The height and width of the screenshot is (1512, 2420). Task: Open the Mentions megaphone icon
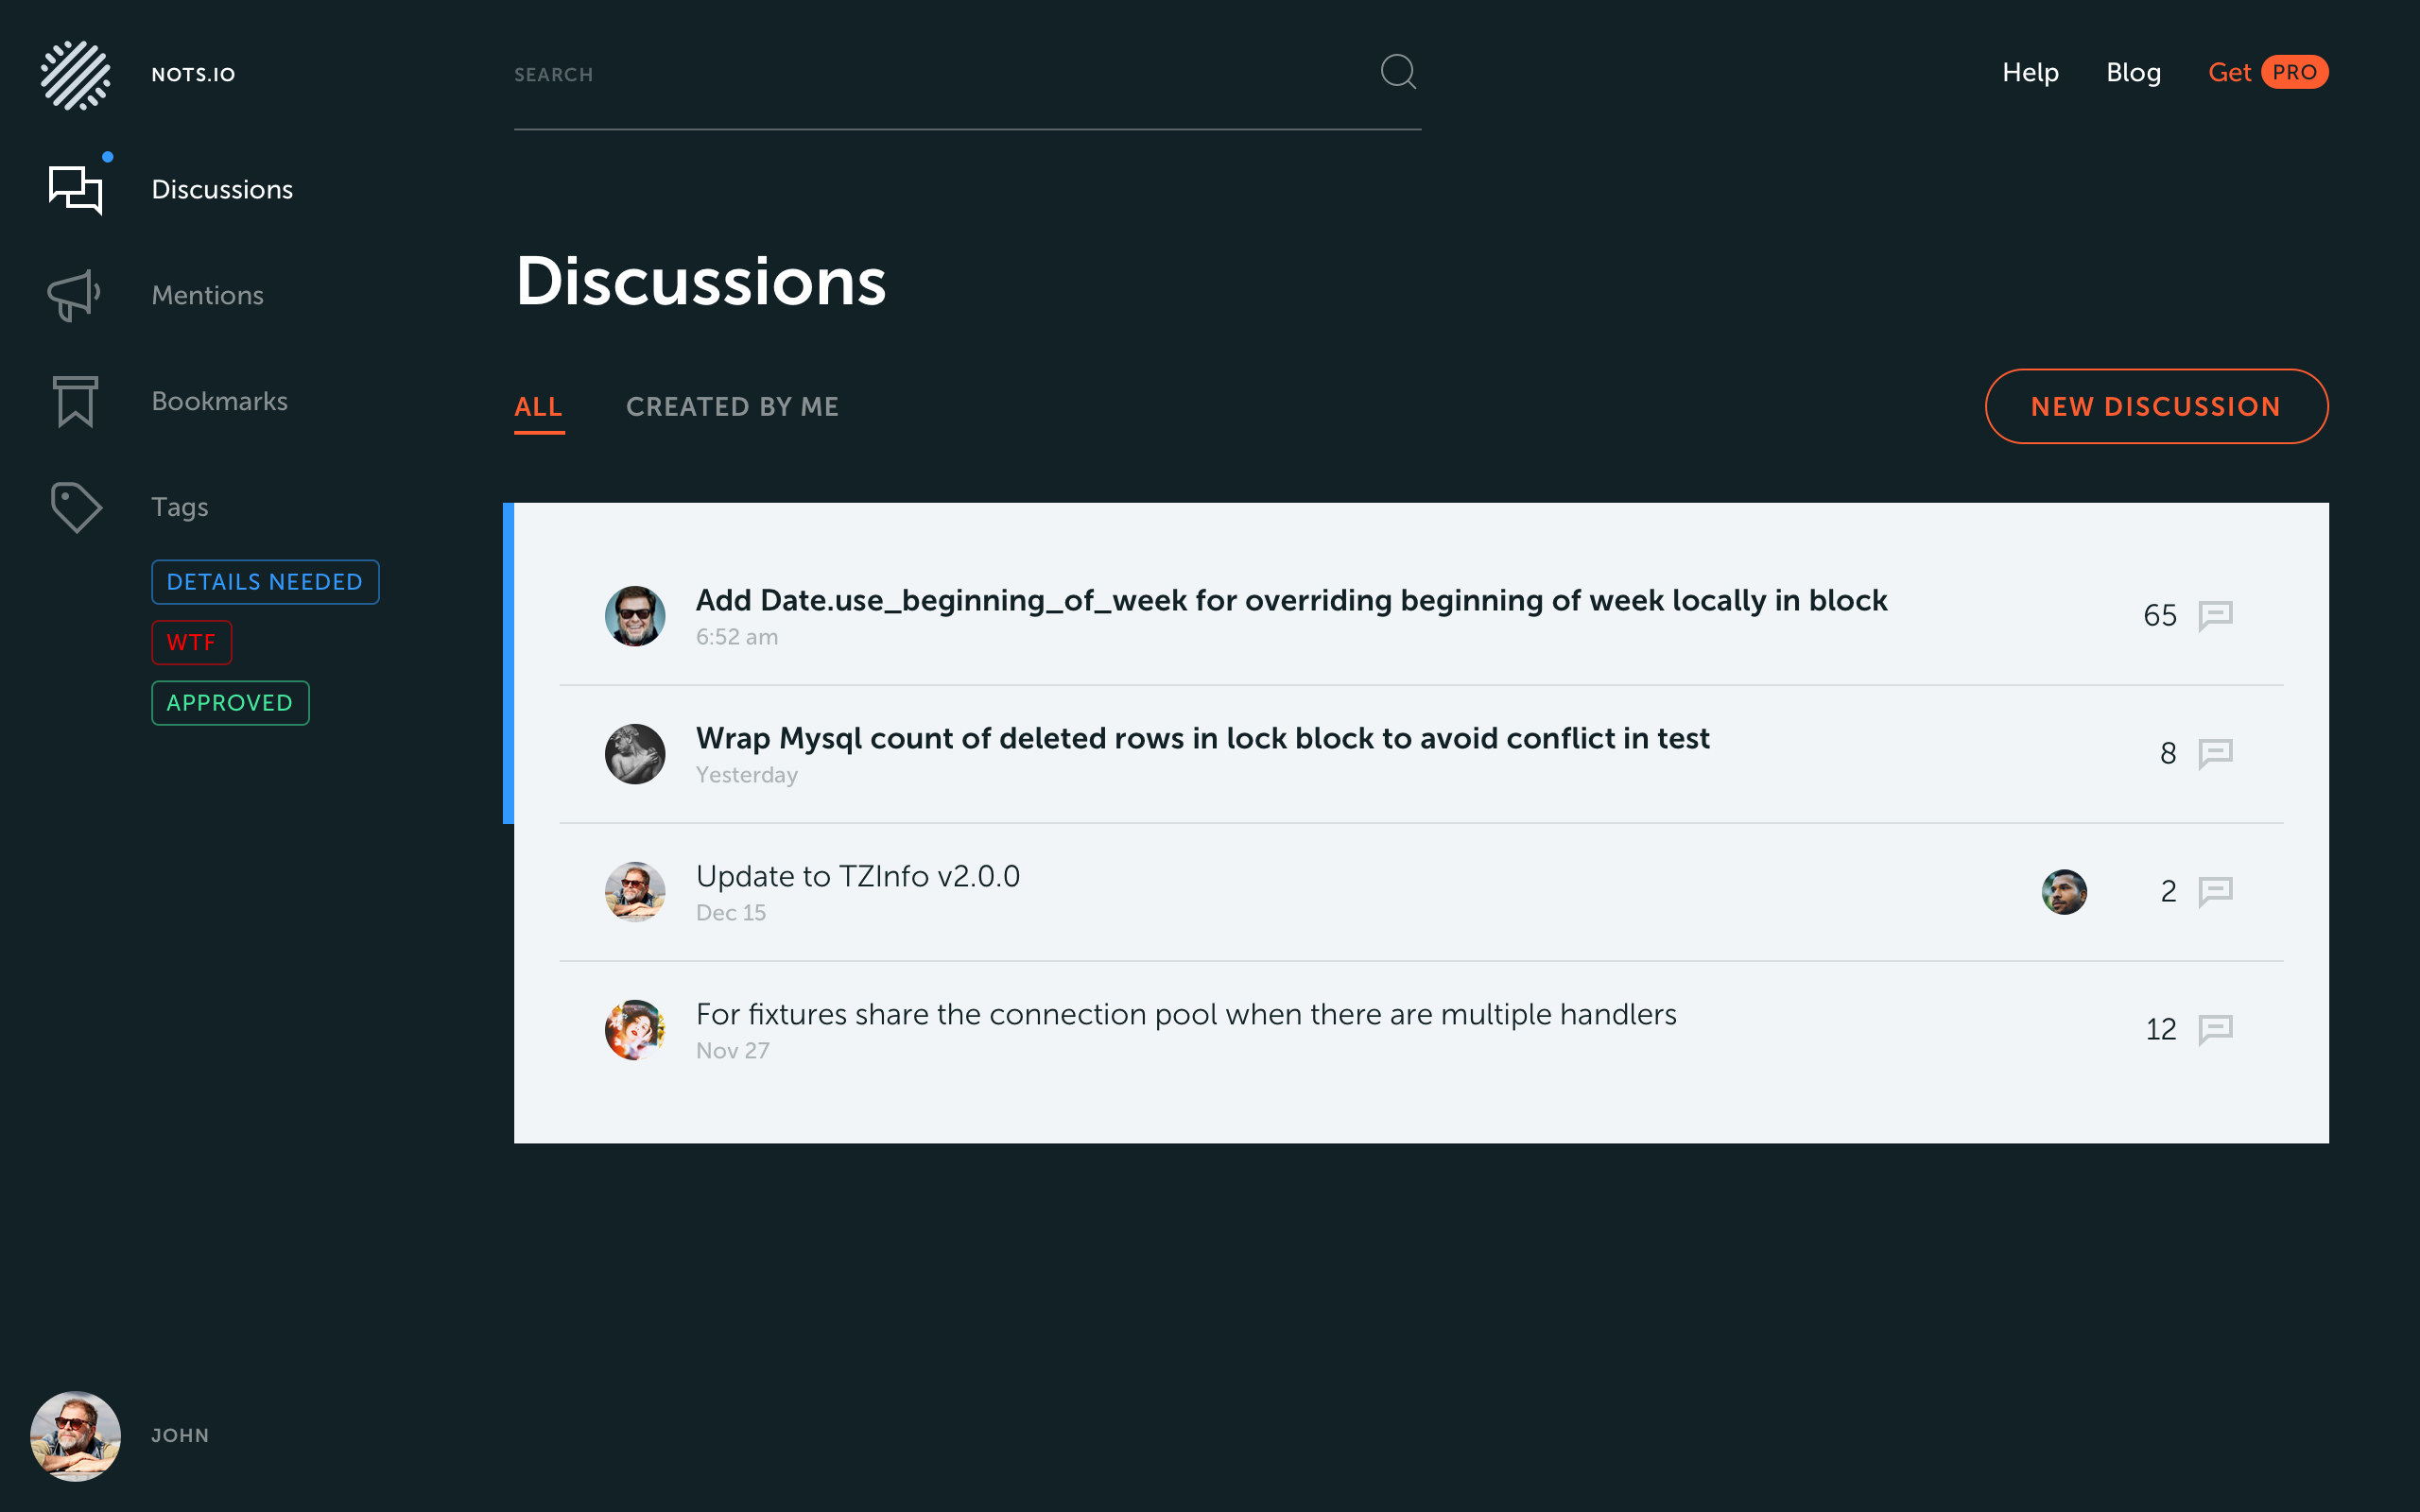coord(74,295)
